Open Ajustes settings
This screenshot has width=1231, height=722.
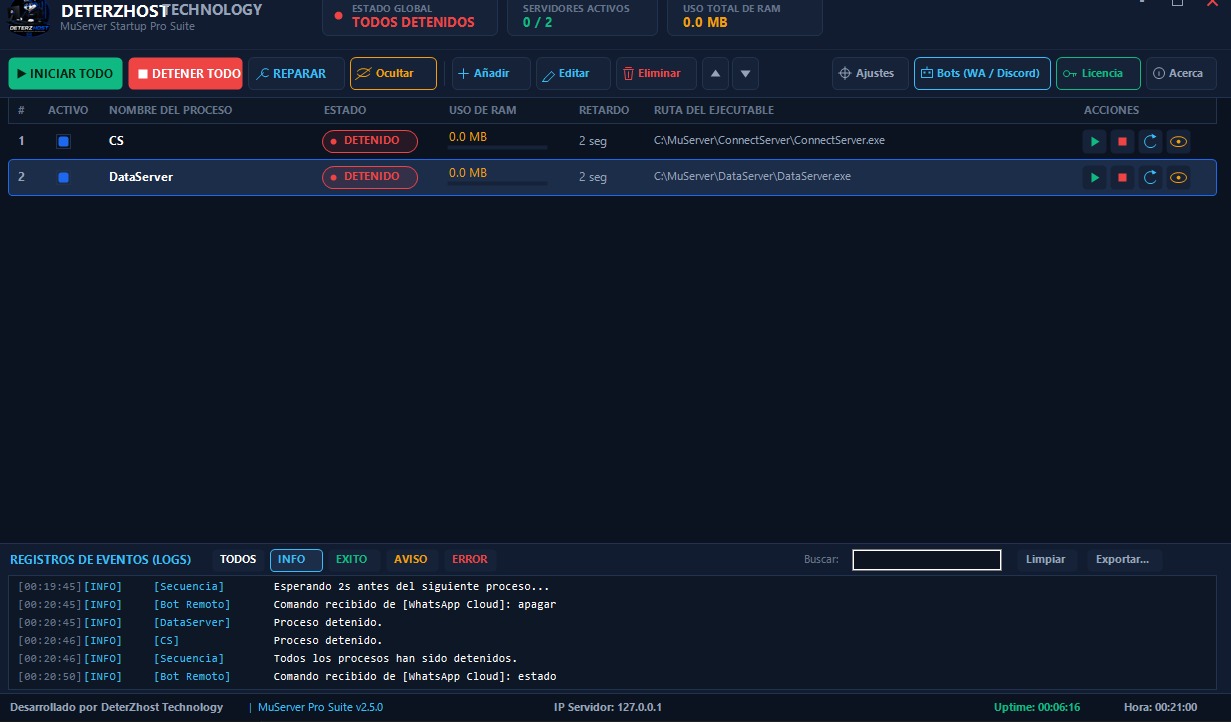pyautogui.click(x=870, y=73)
